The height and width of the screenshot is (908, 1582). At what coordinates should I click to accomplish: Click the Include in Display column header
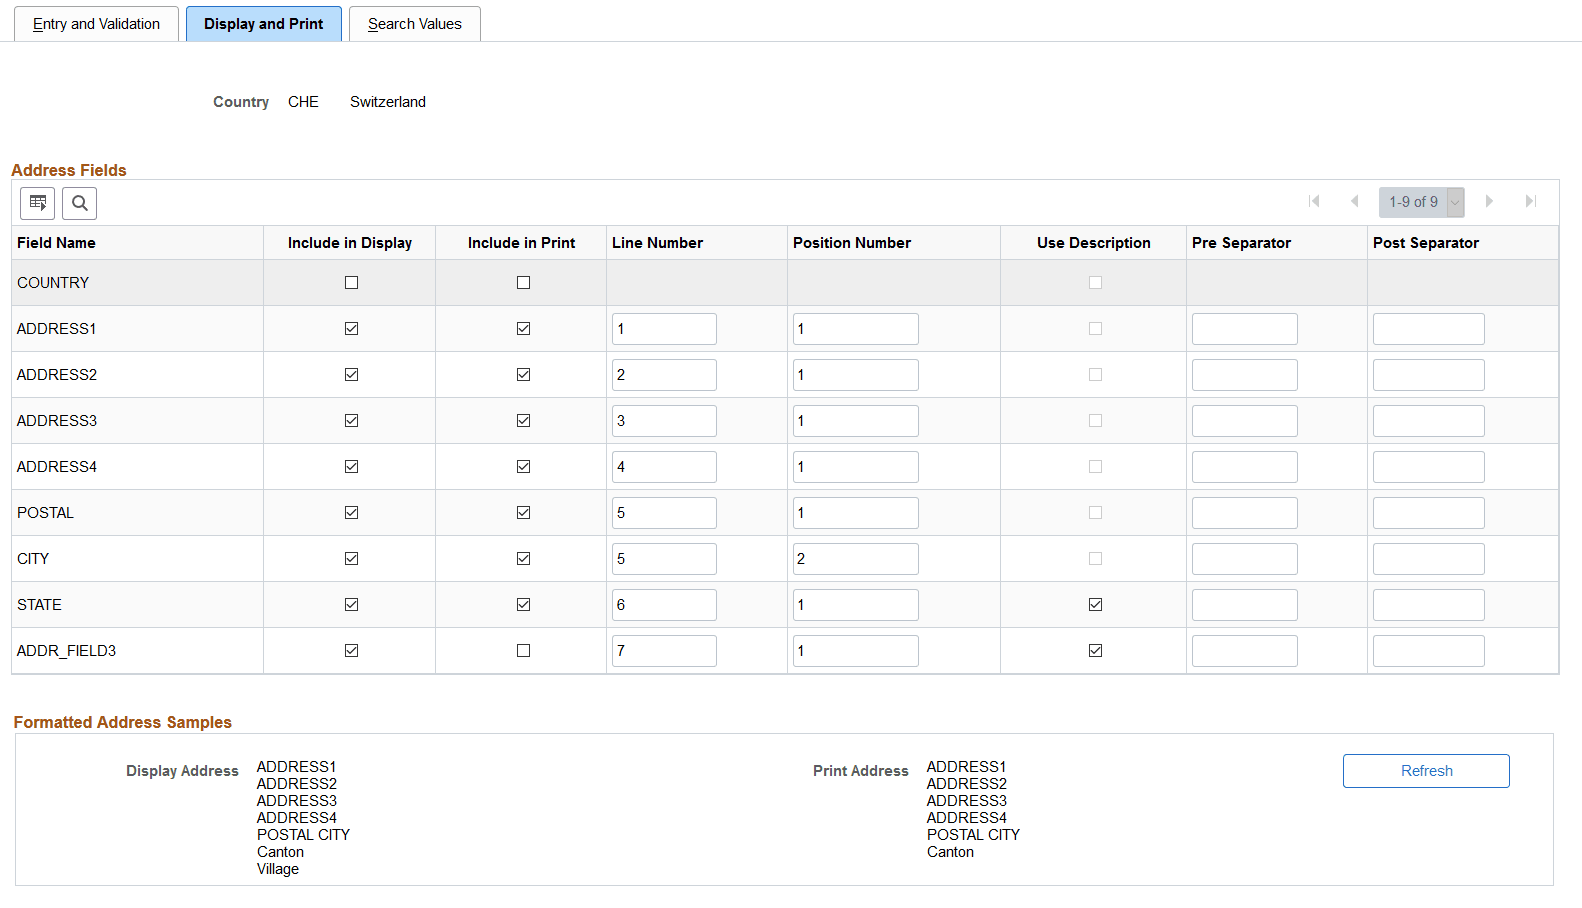click(x=350, y=243)
